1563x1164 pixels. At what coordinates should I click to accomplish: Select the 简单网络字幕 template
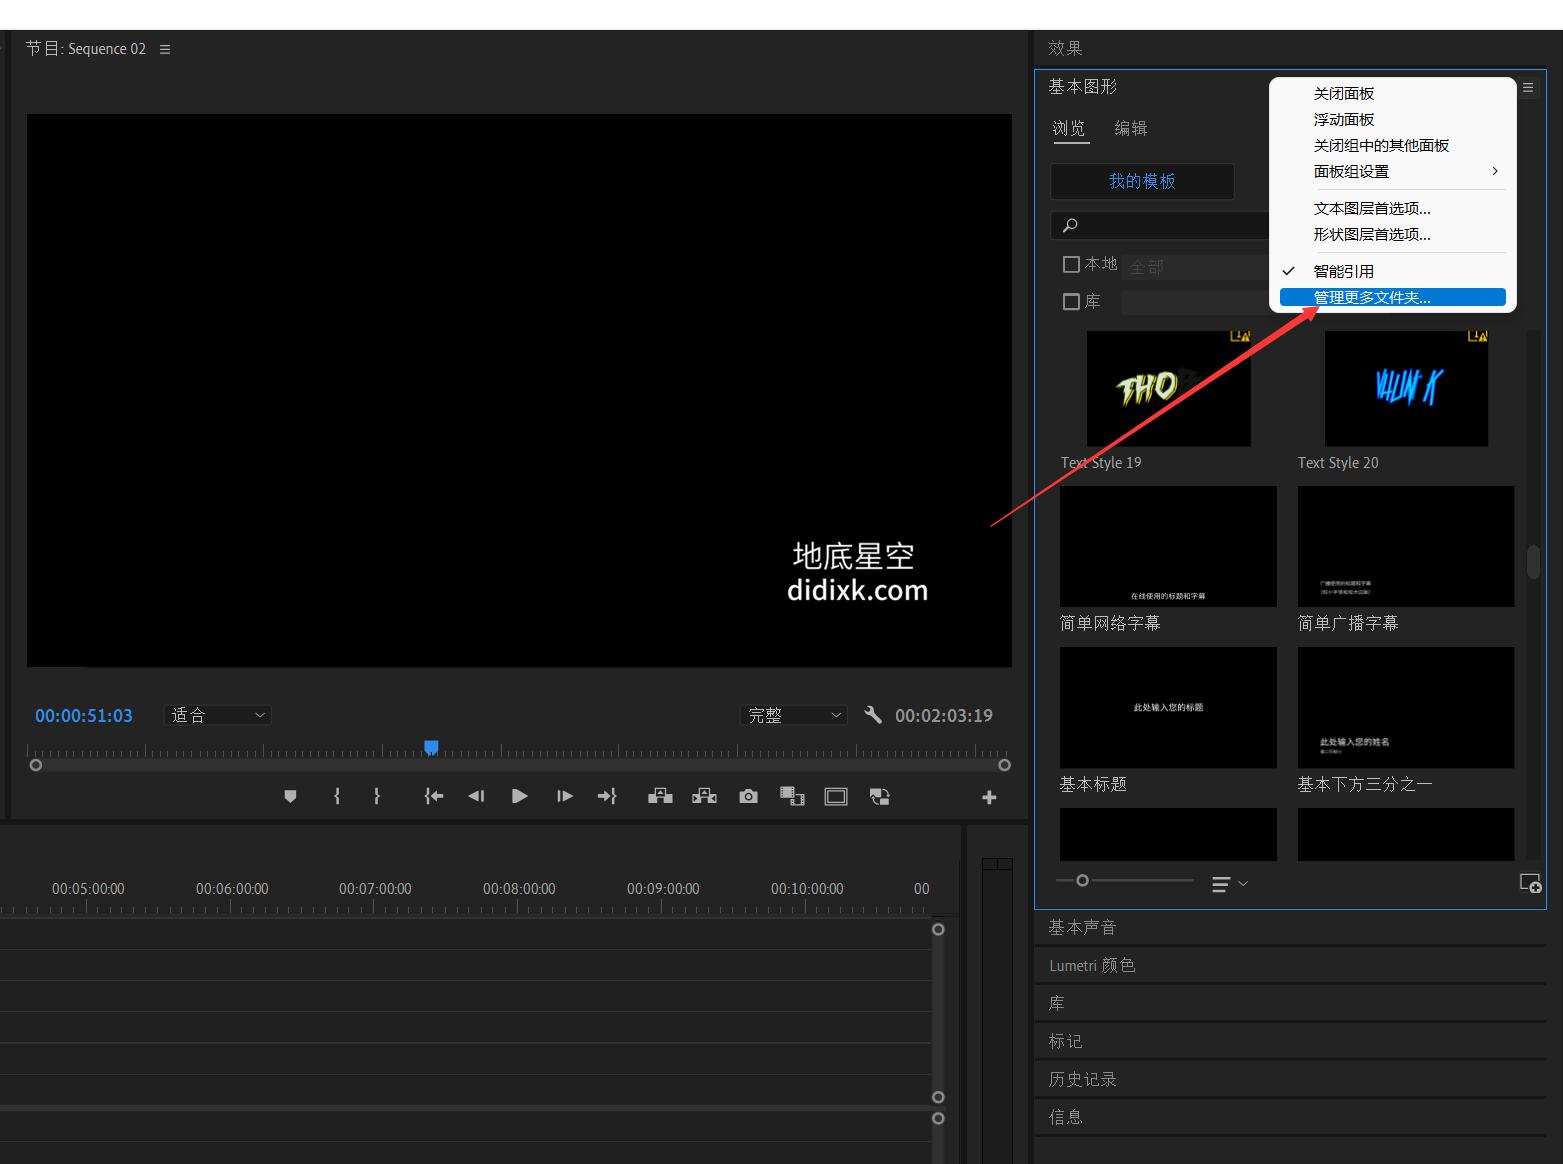pyautogui.click(x=1168, y=546)
